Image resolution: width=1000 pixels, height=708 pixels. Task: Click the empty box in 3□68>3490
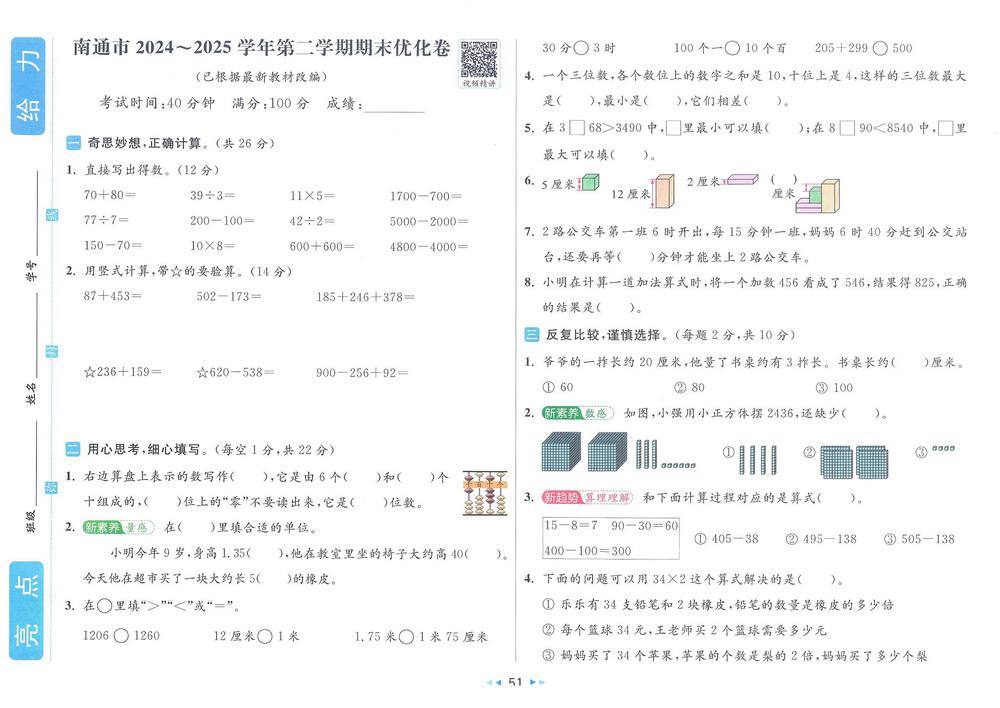577,128
